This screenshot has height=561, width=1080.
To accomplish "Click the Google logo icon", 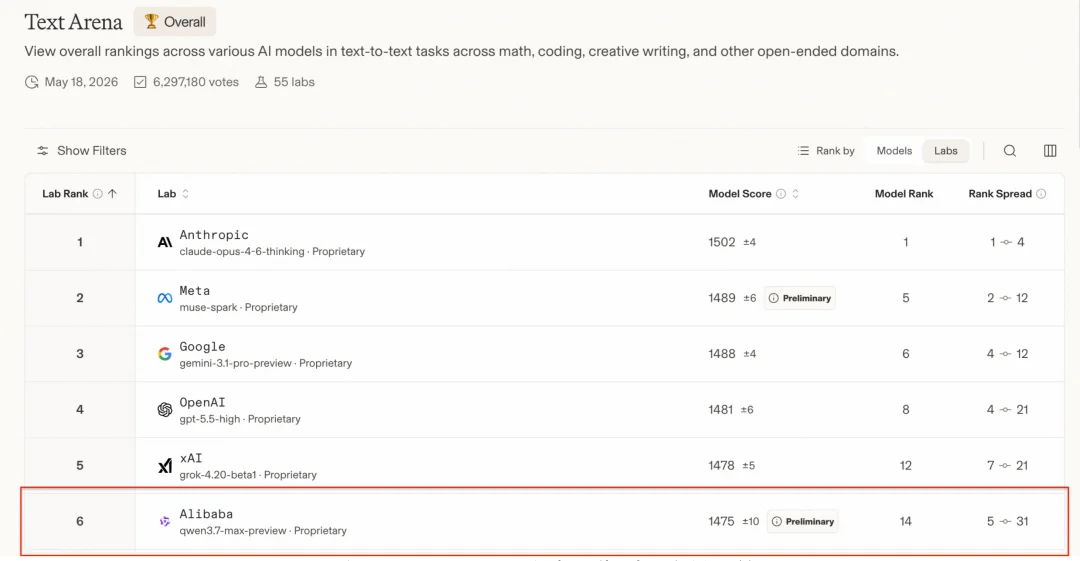I will point(165,354).
